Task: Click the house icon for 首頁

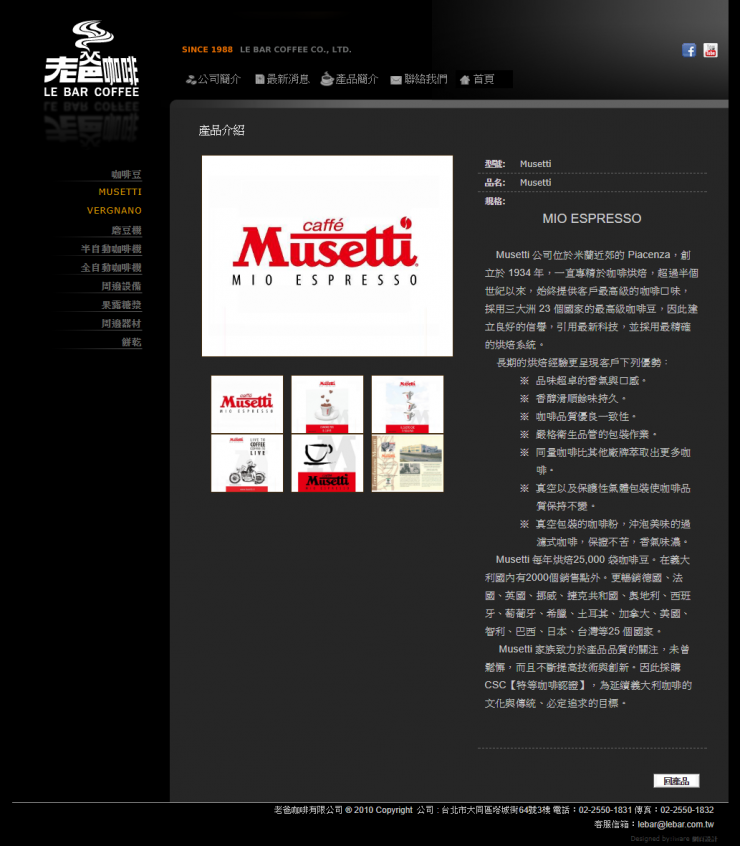Action: 465,80
